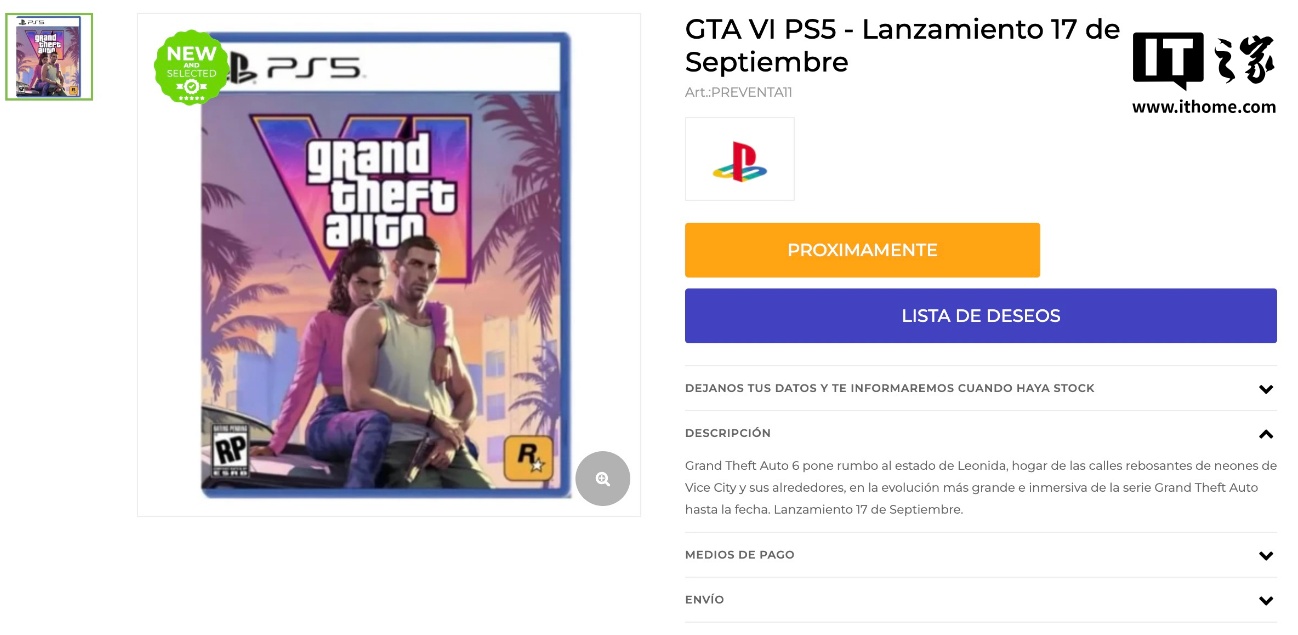Click the MEDIOS DE PAGO section label
This screenshot has height=635, width=1298.
(739, 555)
